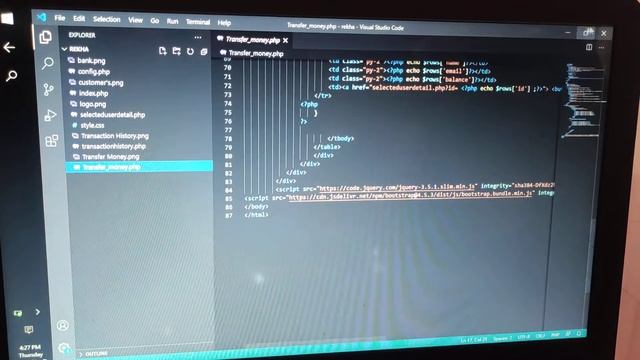
Task: Click the VS Code logo in title bar
Action: 42,17
